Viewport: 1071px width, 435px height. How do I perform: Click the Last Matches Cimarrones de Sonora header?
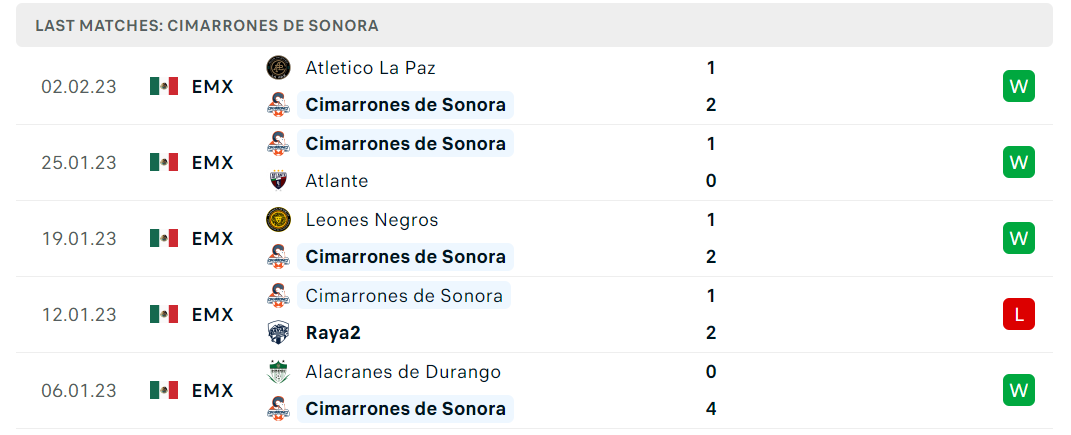(x=207, y=26)
